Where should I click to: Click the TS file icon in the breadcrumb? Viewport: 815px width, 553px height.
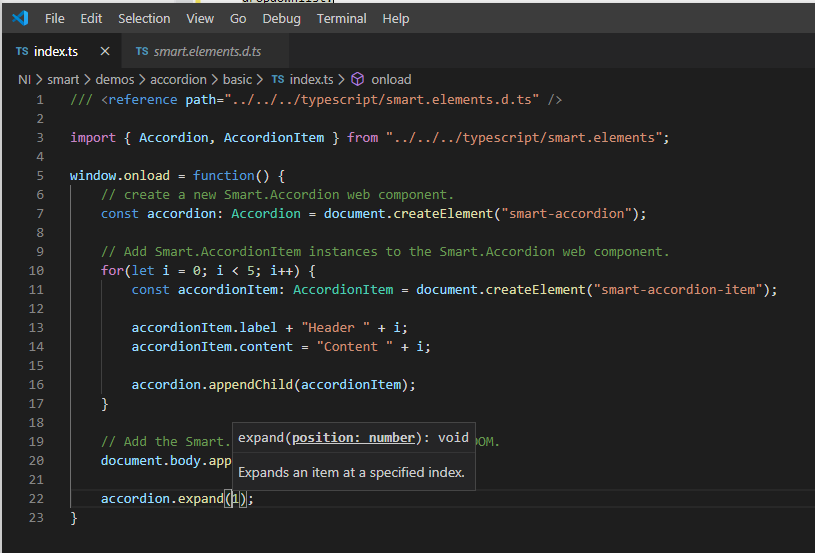278,79
